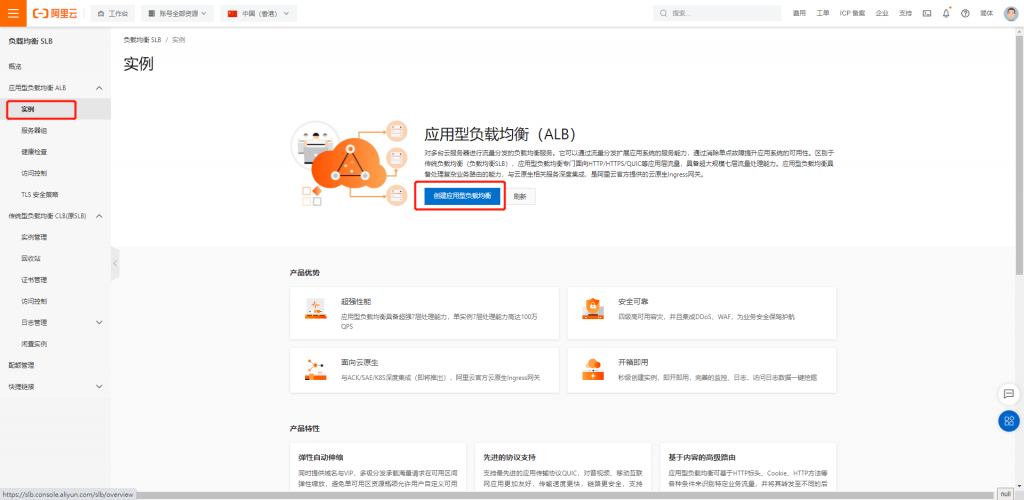
Task: Click the 负载均衡 SLB breadcrumb link
Action: 142,40
